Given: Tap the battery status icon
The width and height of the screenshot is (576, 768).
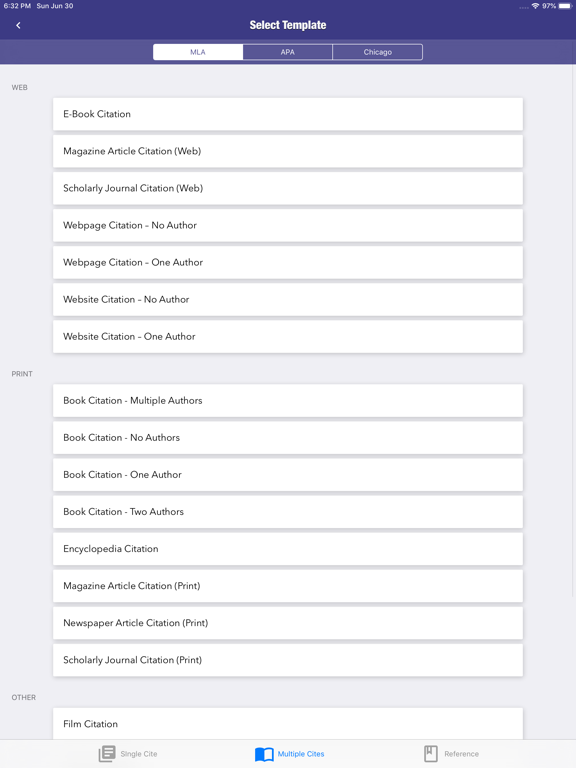Looking at the screenshot, I should coord(565,6).
